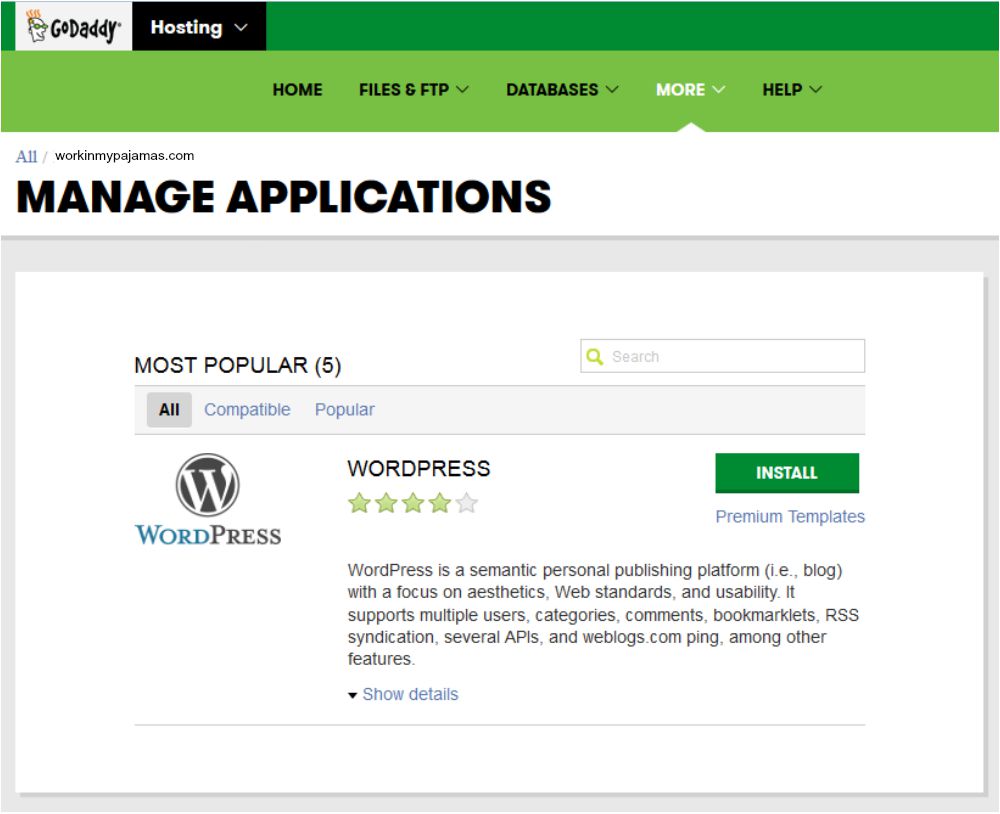Open the Premium Templates link
1000x814 pixels.
[x=789, y=517]
